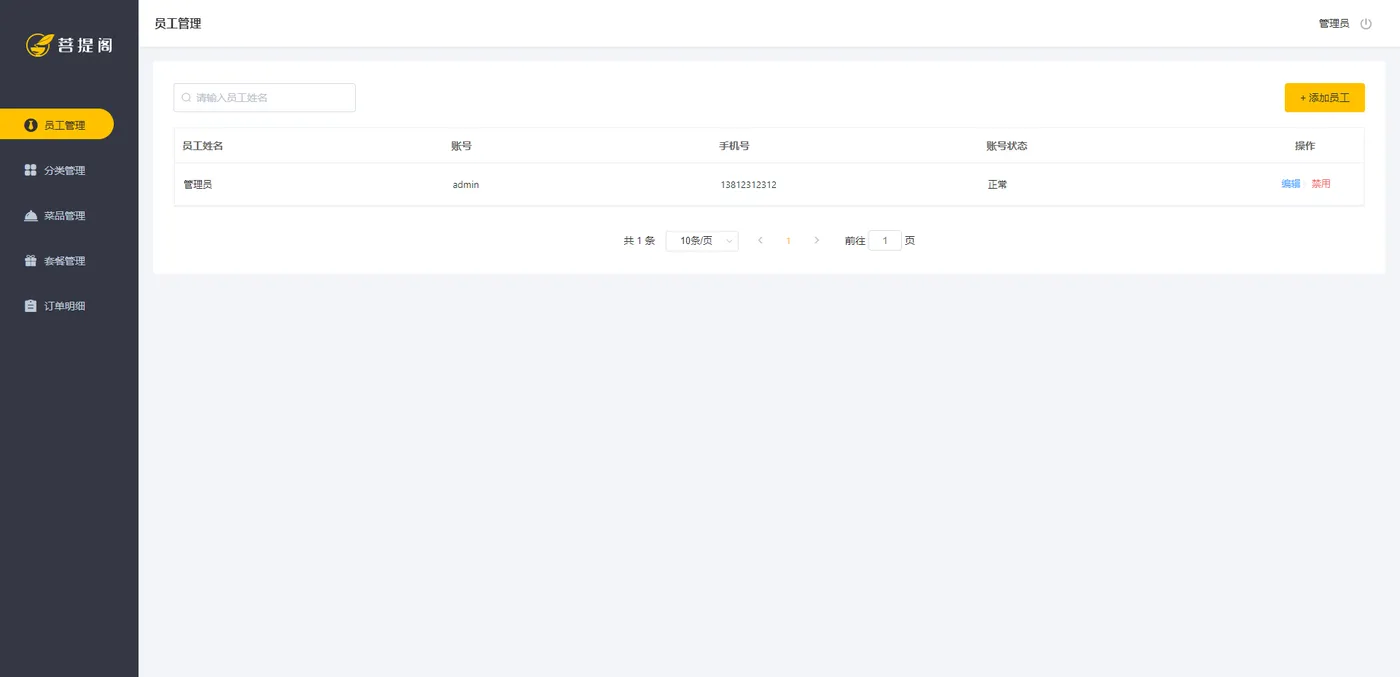
Task: Focus the employee name search field
Action: [x=265, y=98]
